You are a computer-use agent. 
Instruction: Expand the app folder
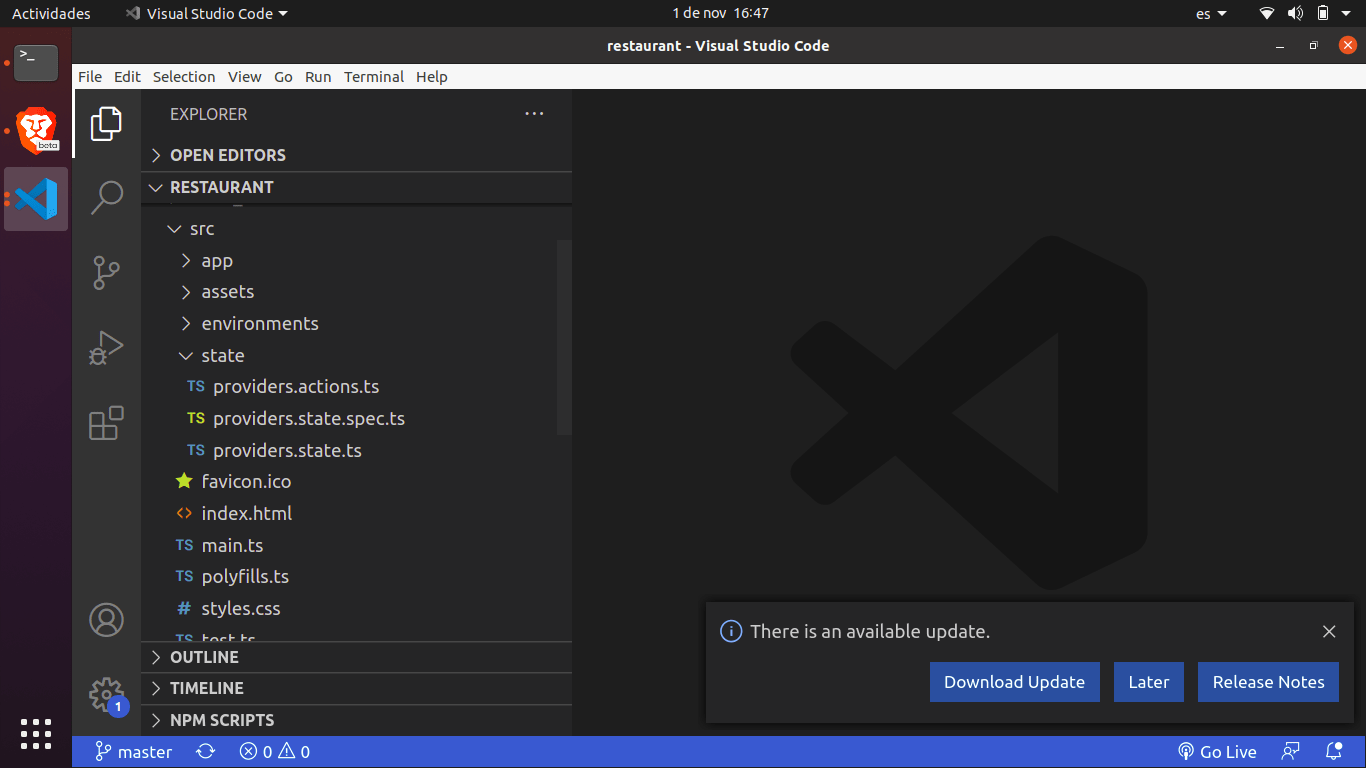click(217, 261)
